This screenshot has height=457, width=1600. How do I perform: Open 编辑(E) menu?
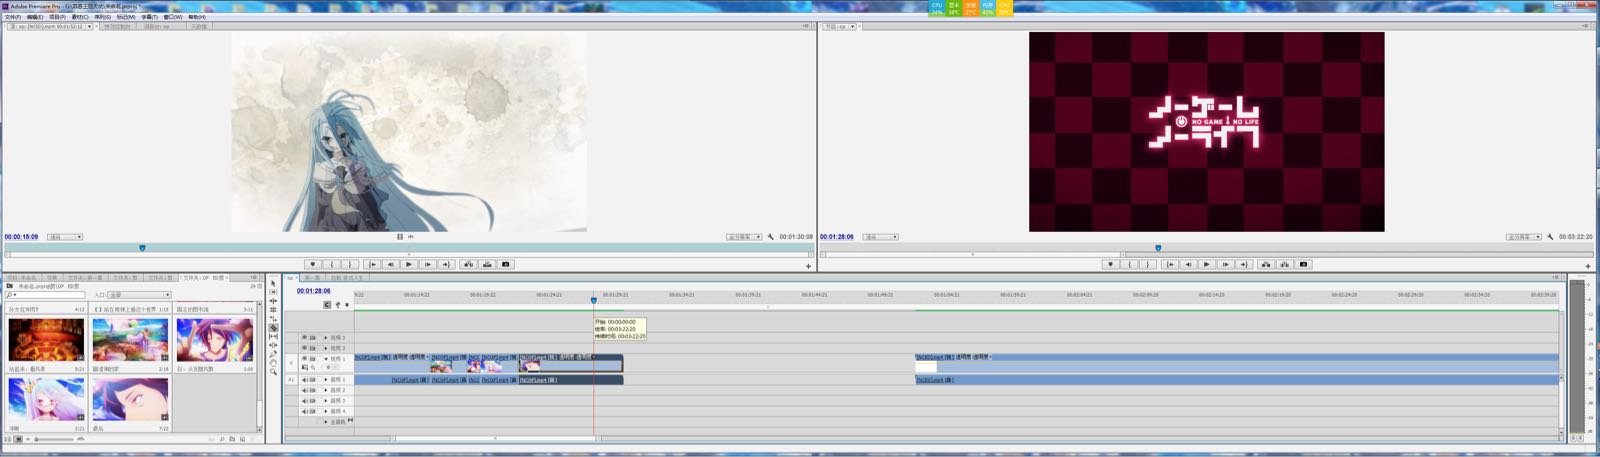tap(35, 17)
